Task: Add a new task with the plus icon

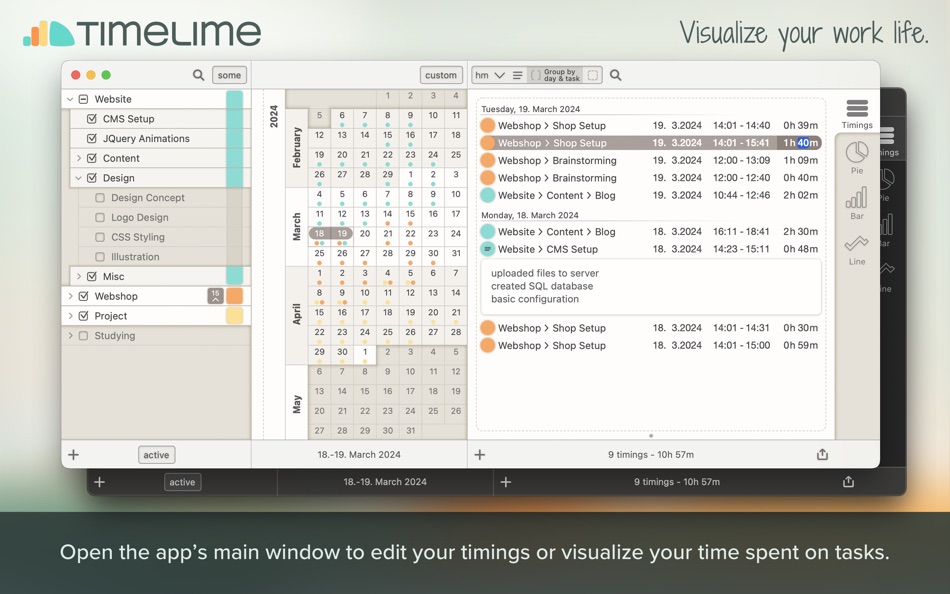Action: click(73, 455)
